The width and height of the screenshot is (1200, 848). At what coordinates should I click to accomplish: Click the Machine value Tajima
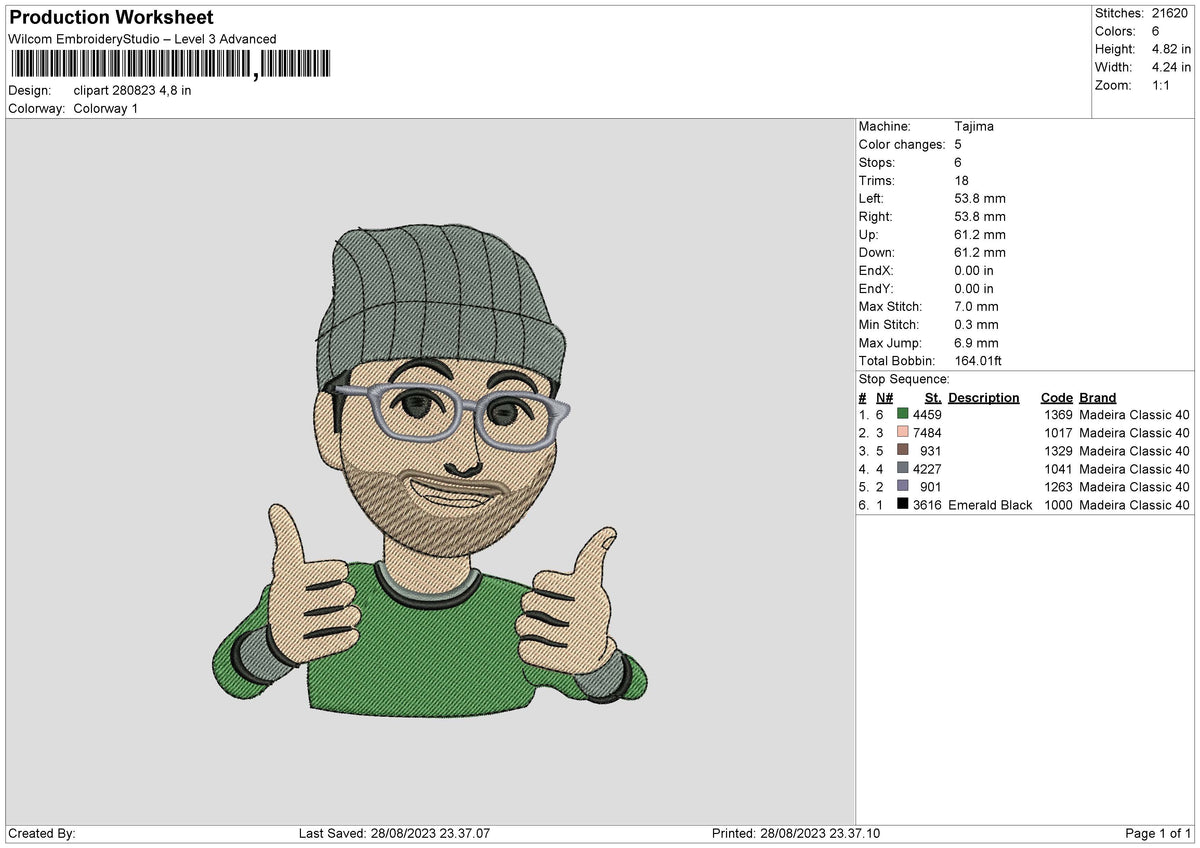(x=974, y=127)
